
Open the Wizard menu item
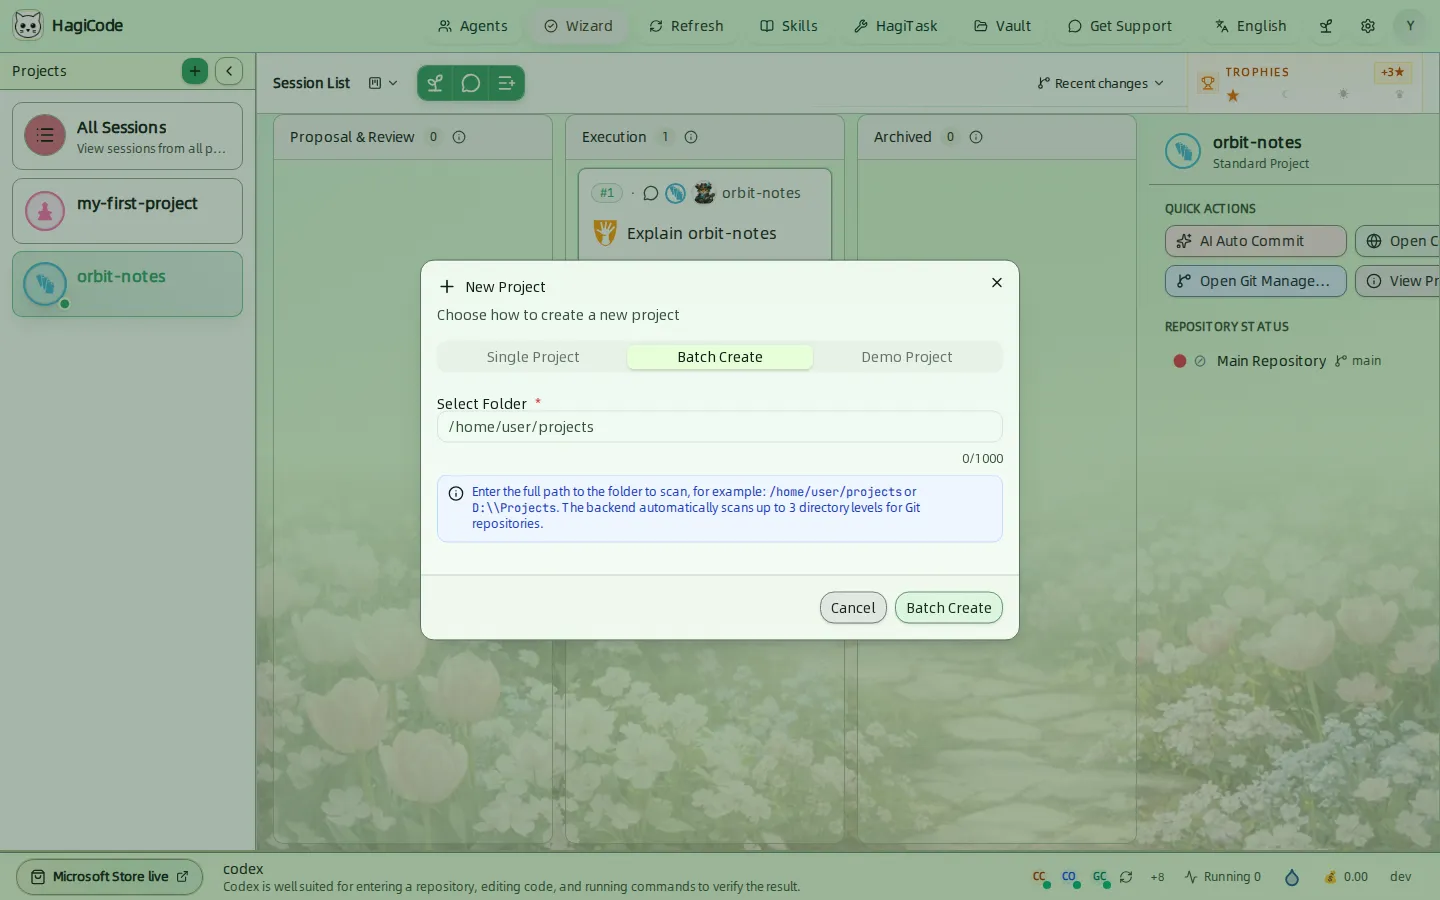(578, 26)
